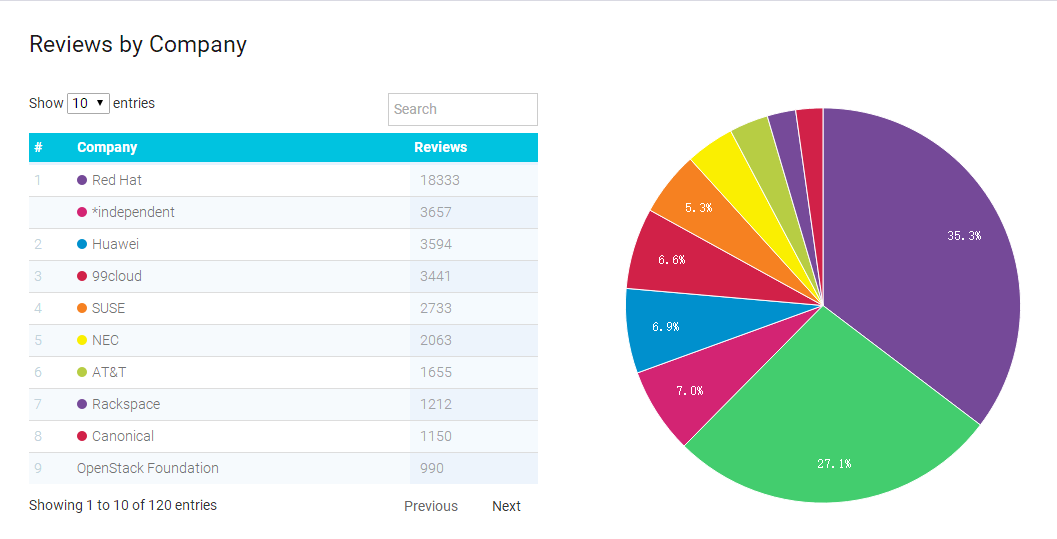This screenshot has height=539, width=1057.
Task: Click the 1150 reviews value
Action: [435, 436]
